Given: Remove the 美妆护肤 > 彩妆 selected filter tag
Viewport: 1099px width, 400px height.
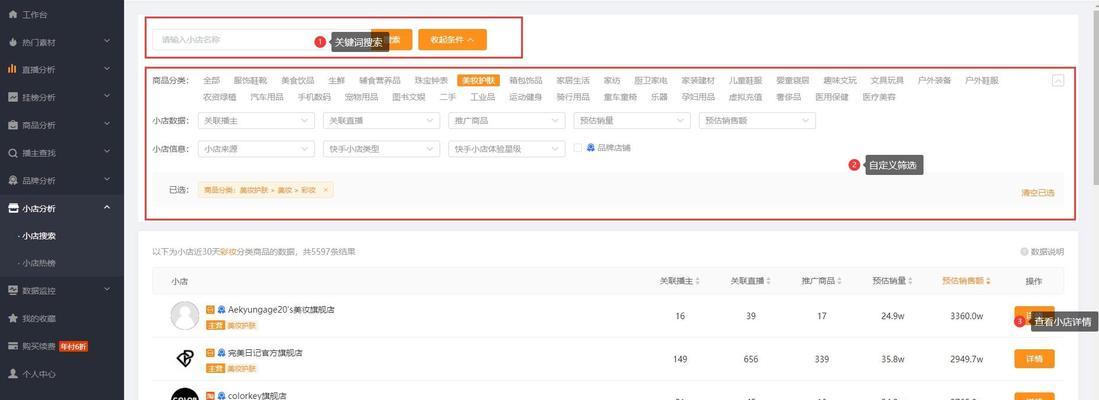Looking at the screenshot, I should click(325, 190).
